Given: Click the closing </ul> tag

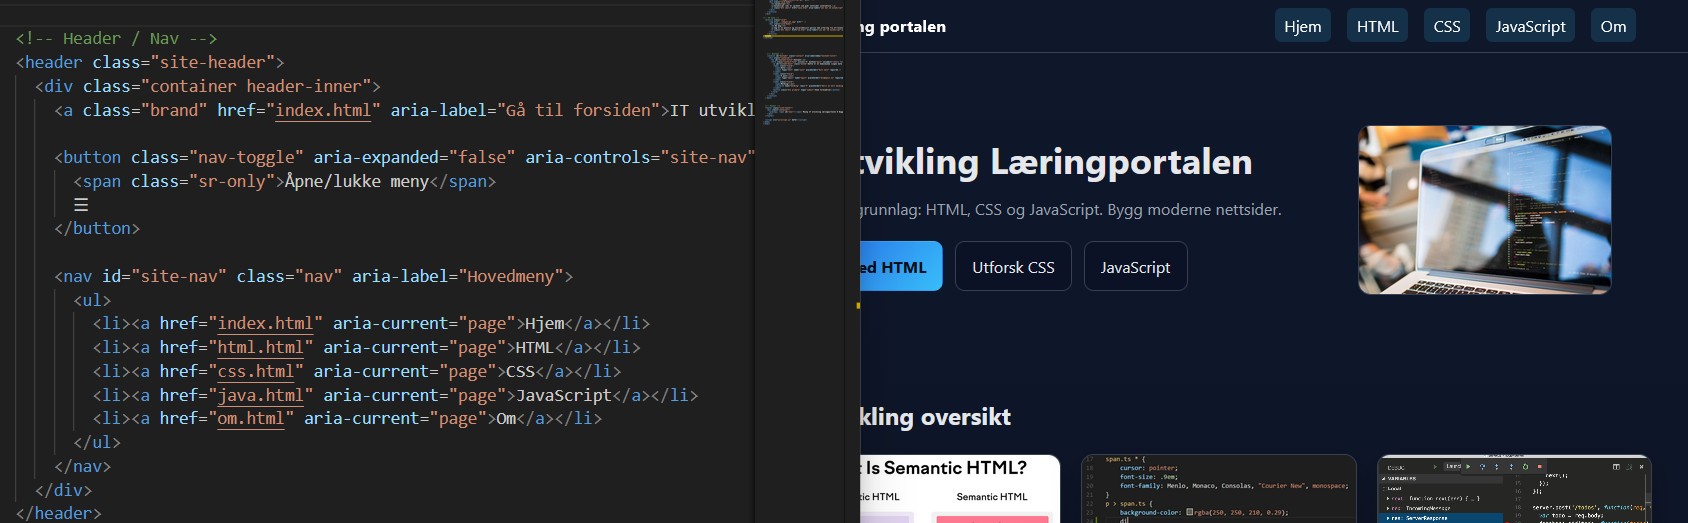Looking at the screenshot, I should point(97,442).
